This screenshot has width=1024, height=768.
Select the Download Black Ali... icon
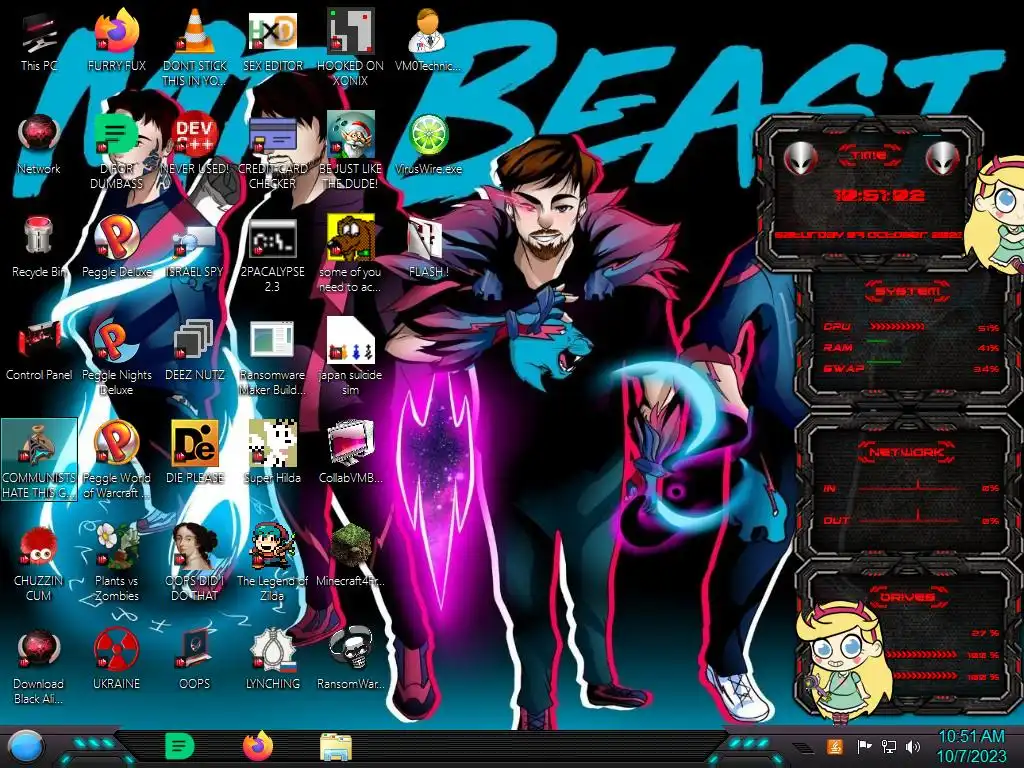pos(39,666)
